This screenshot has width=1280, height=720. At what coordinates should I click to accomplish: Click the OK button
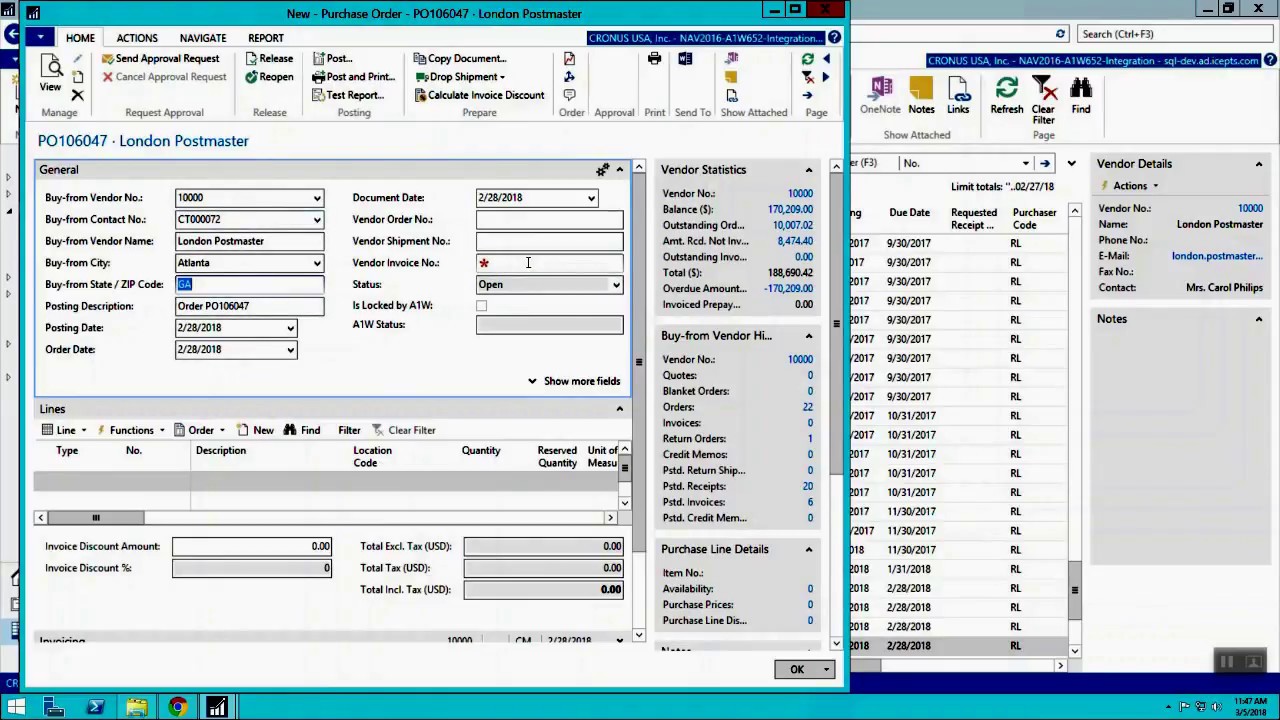coord(797,669)
